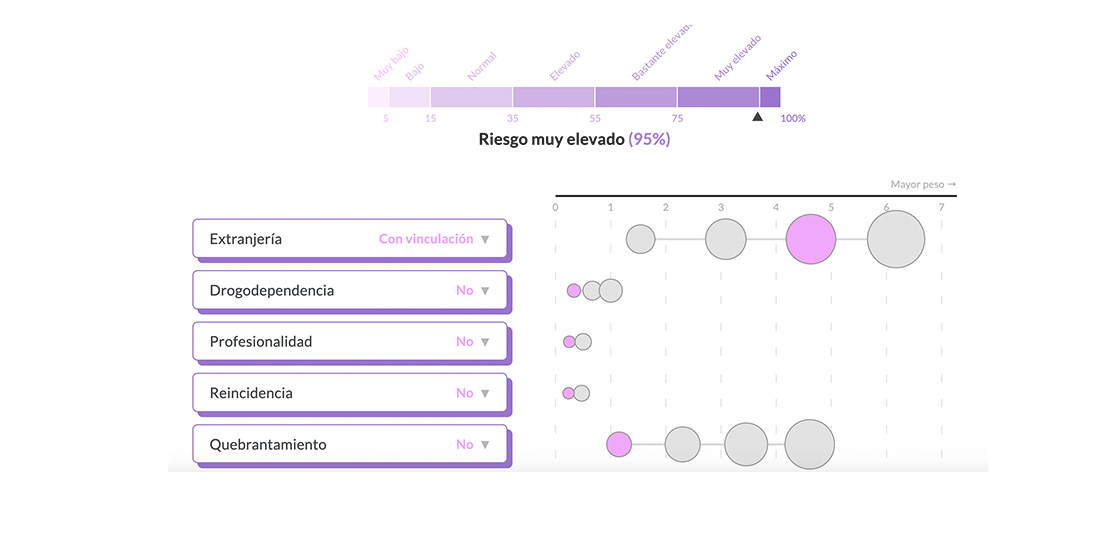The width and height of the screenshot is (1120, 560).
Task: Click the Muy elevado risk segment
Action: 718,97
